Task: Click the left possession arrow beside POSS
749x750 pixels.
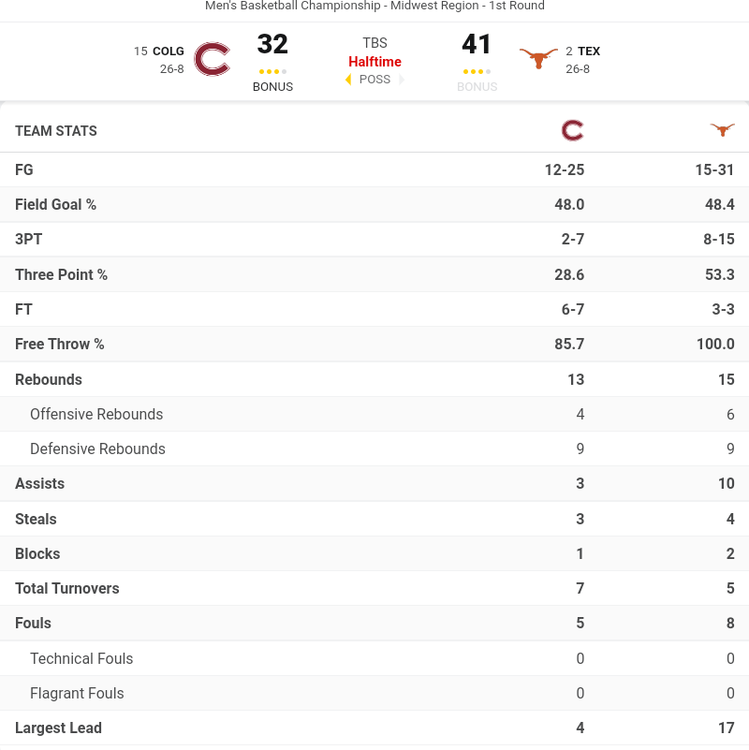Action: pyautogui.click(x=349, y=80)
